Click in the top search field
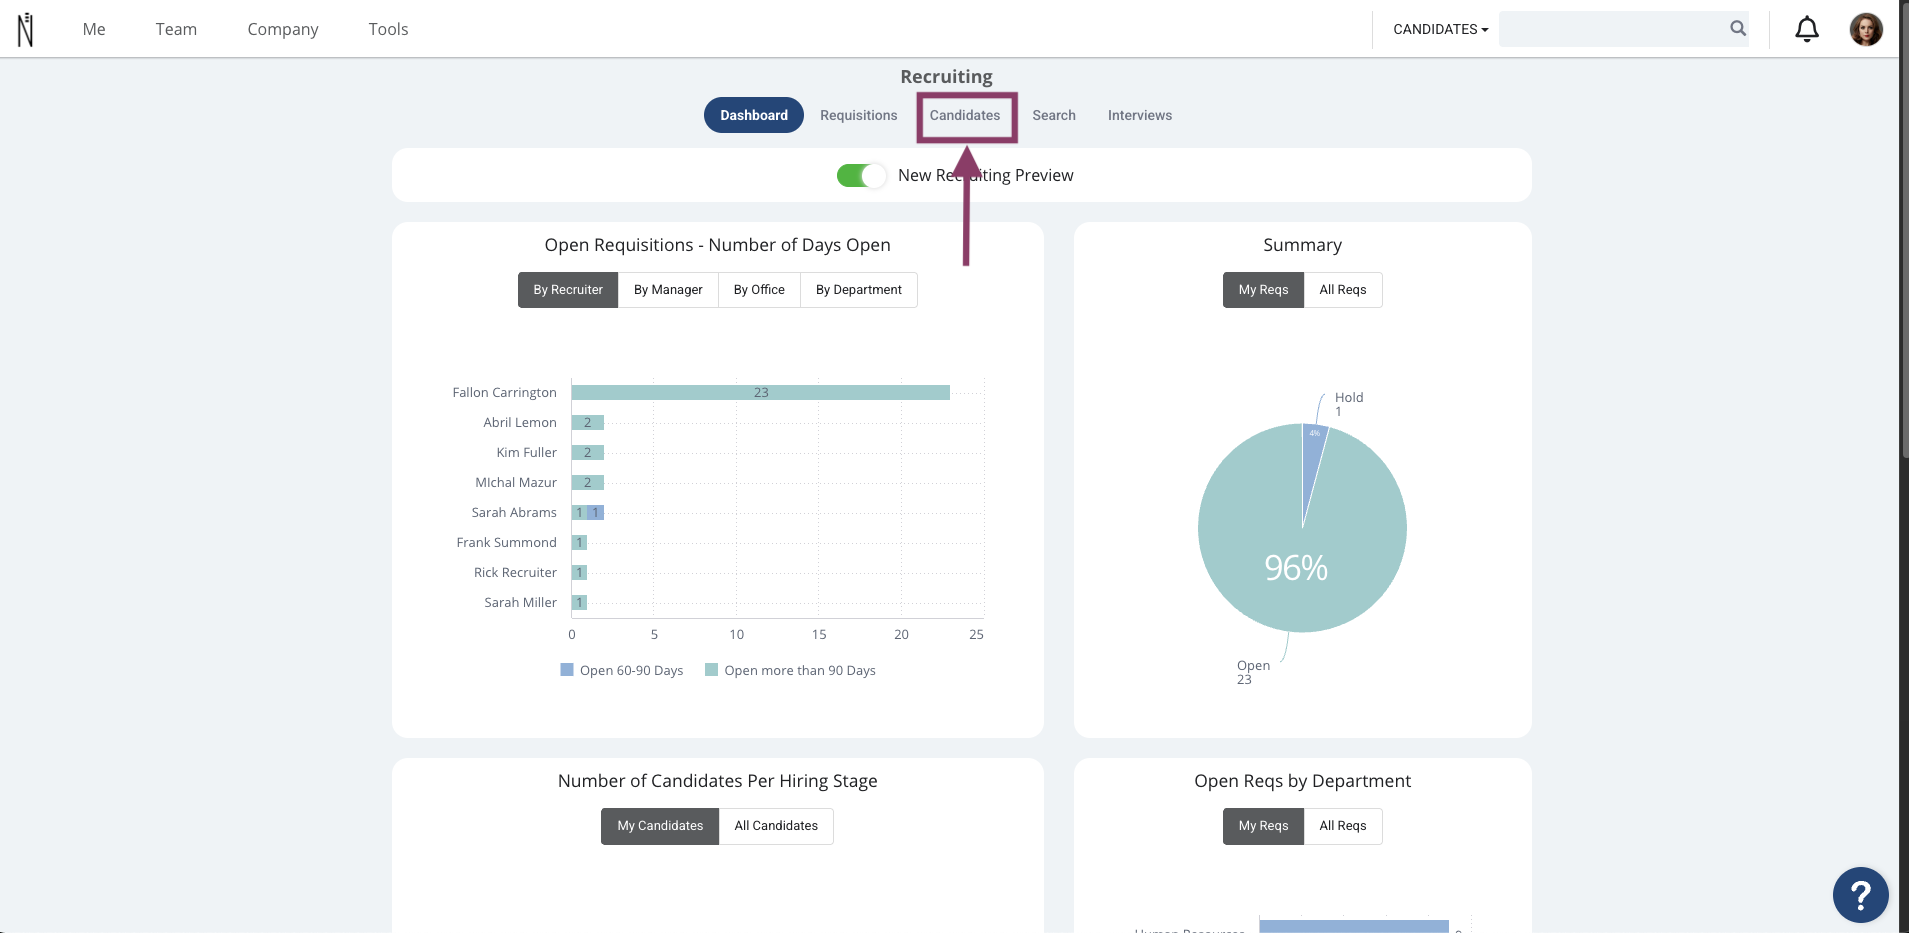 coord(1613,29)
